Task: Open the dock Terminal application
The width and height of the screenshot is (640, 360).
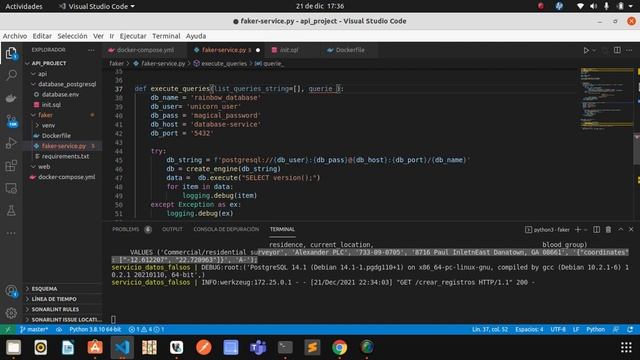Action: 285,347
